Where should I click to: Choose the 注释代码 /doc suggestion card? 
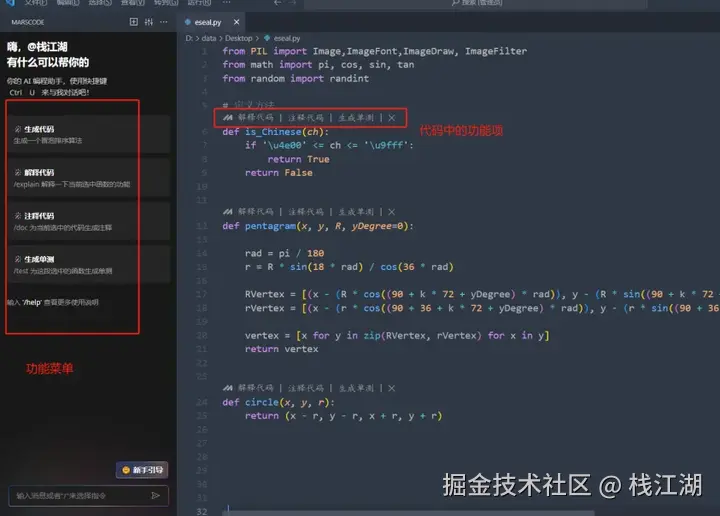[89, 221]
